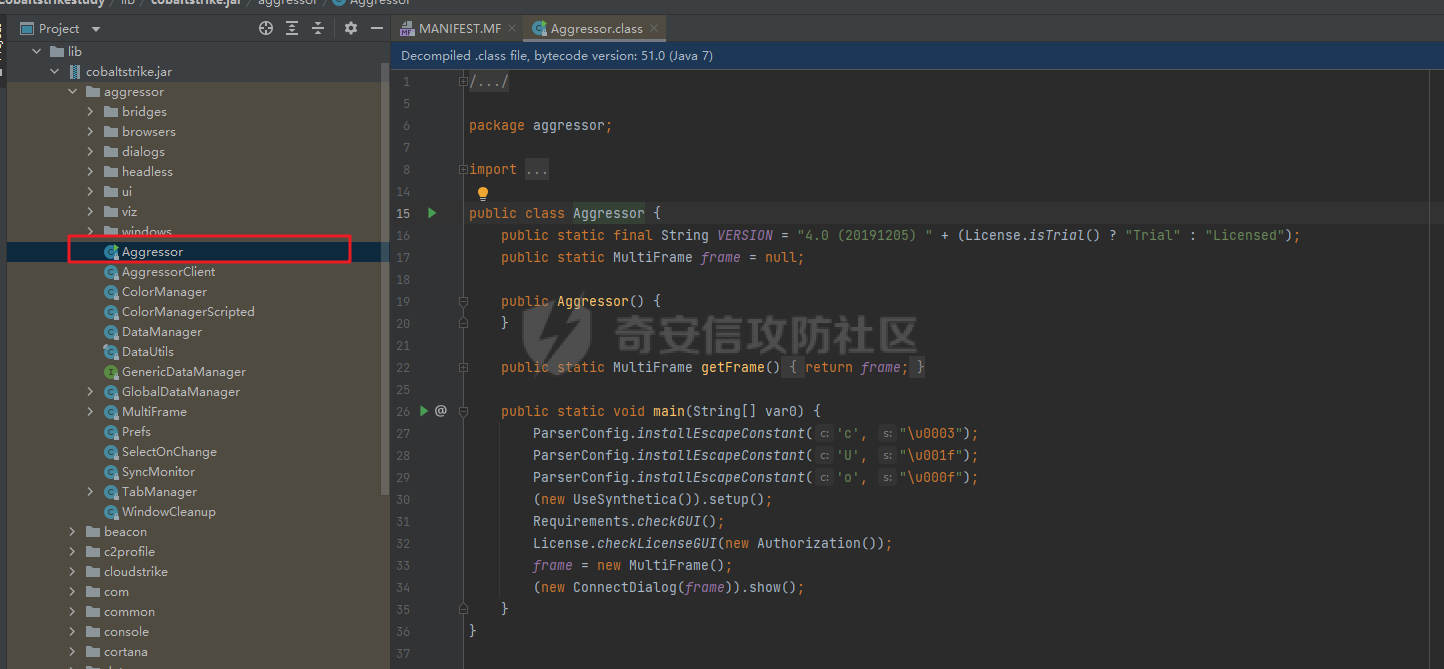Select the ui folder in tree

coord(127,192)
